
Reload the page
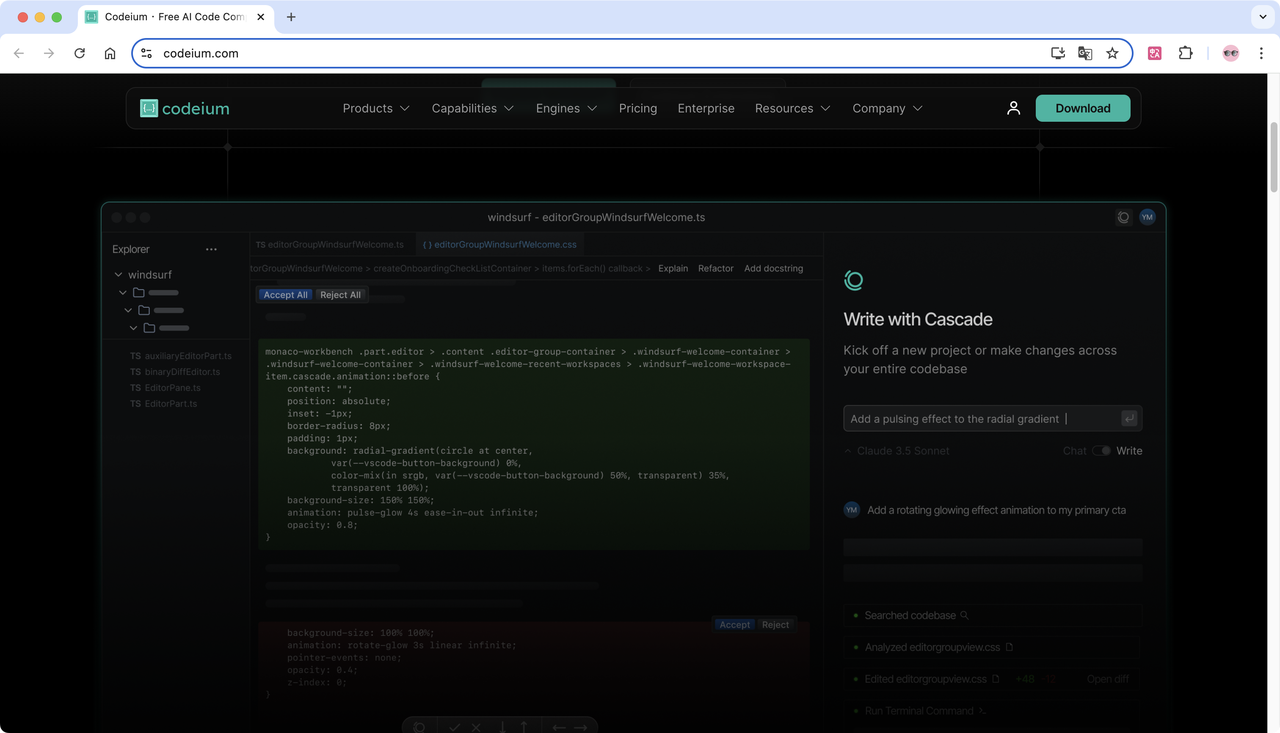80,53
